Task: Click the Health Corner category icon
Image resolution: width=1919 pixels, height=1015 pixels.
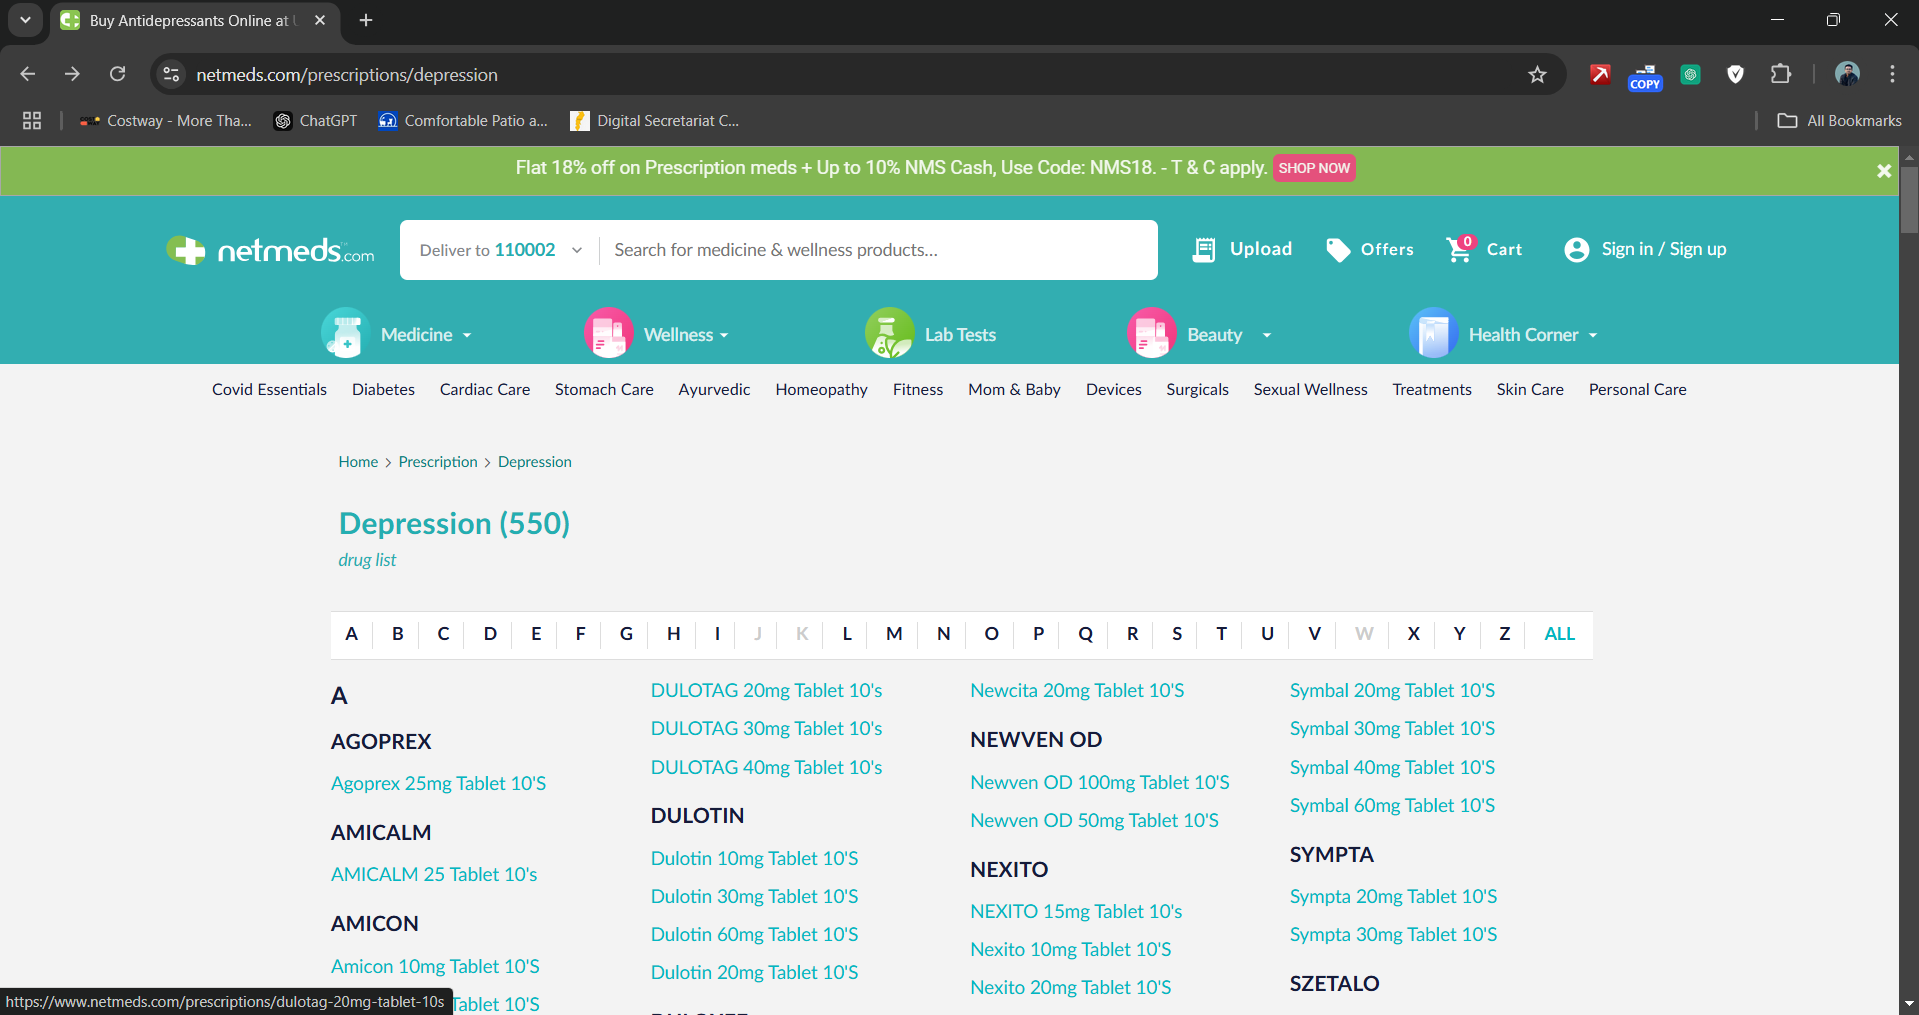Action: pyautogui.click(x=1434, y=333)
